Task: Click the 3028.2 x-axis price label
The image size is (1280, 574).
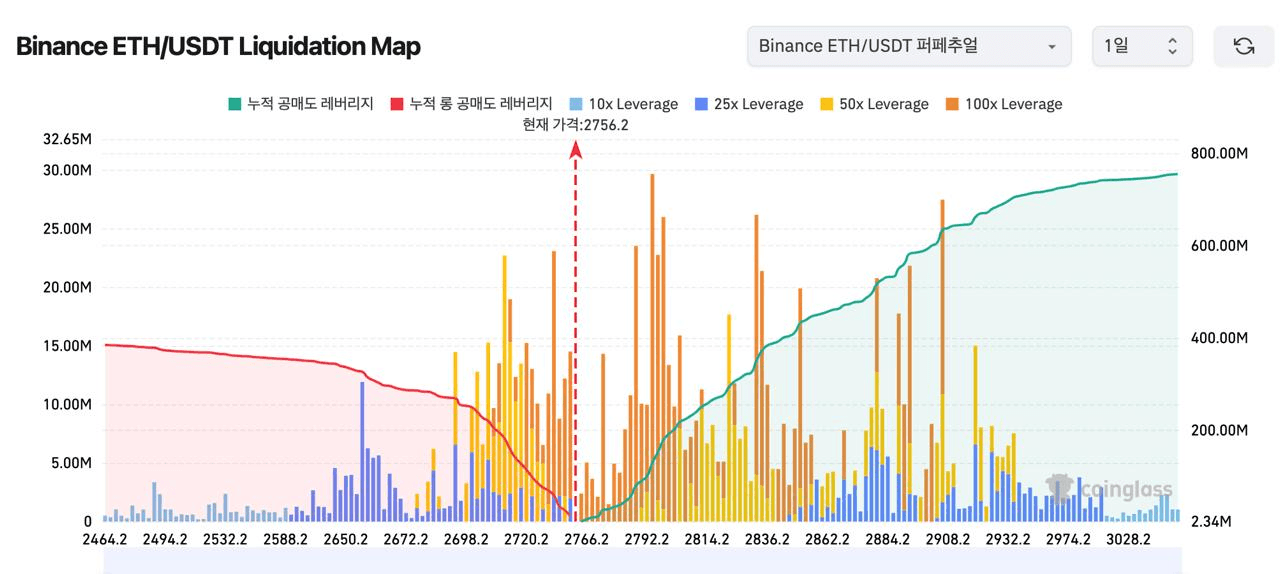Action: [1128, 540]
